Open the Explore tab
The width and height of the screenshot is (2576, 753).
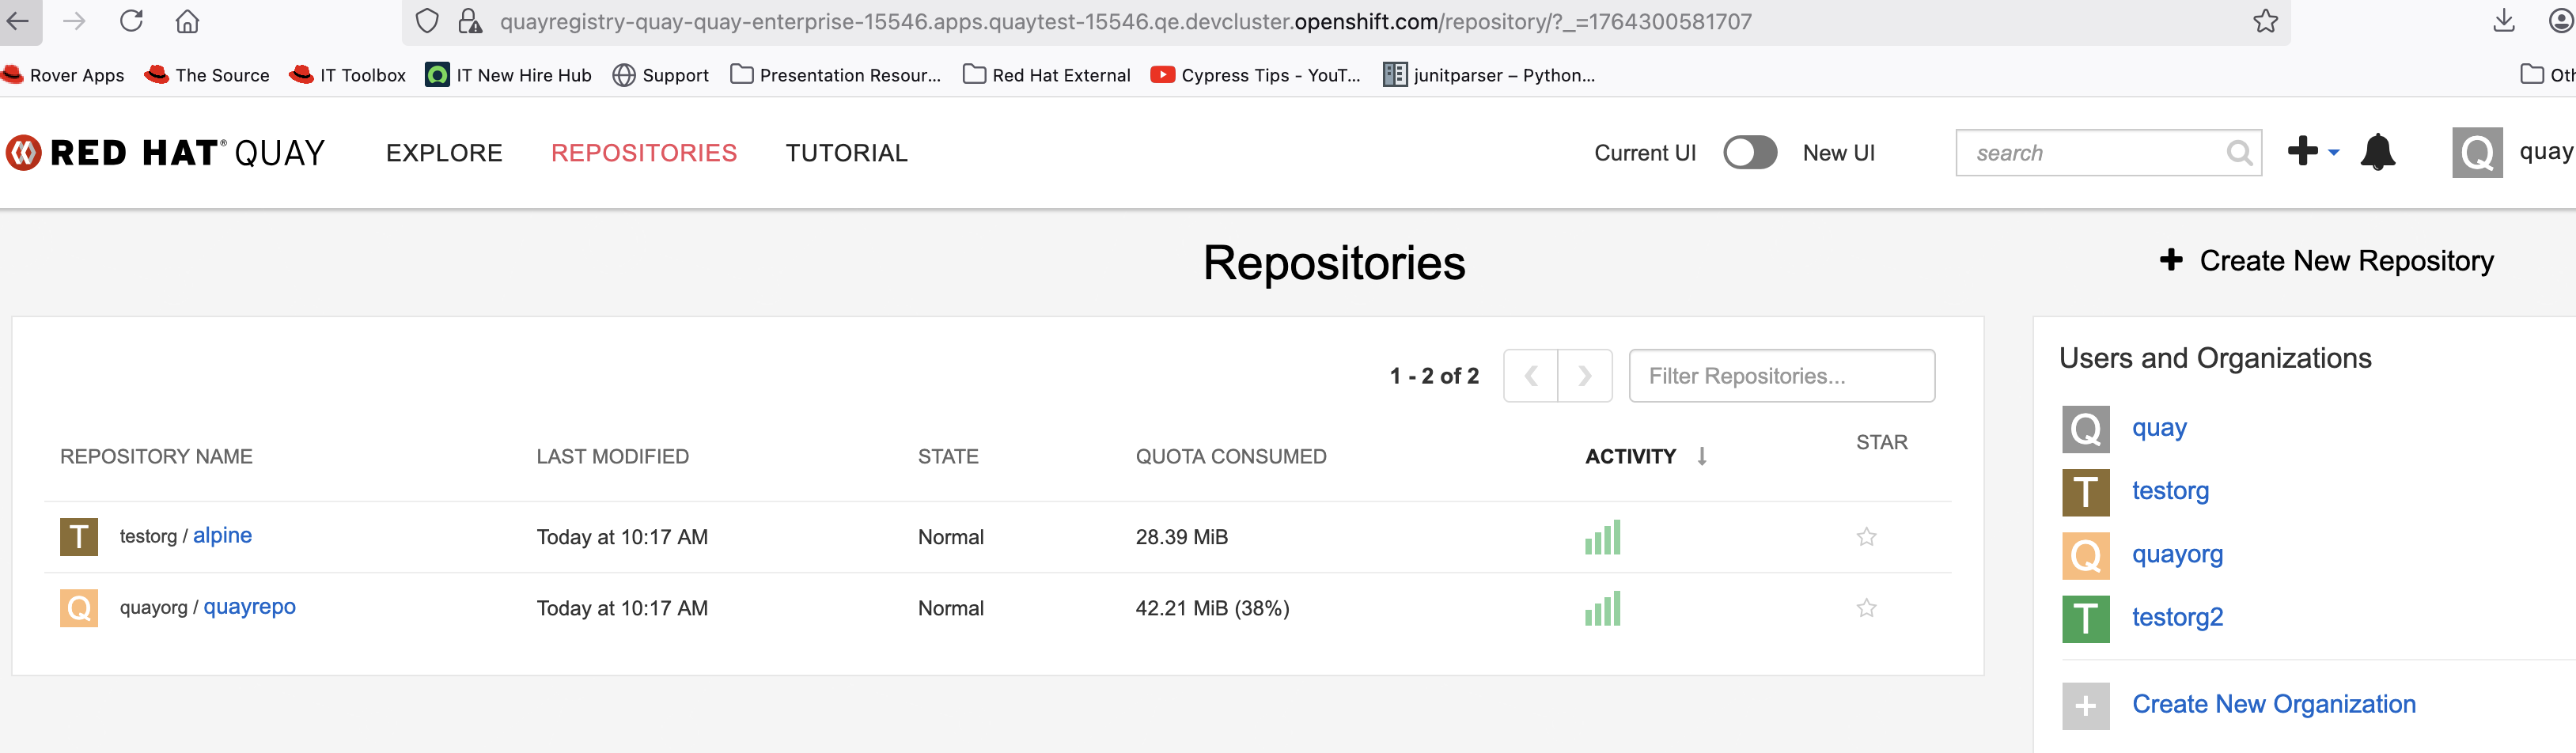[x=444, y=153]
